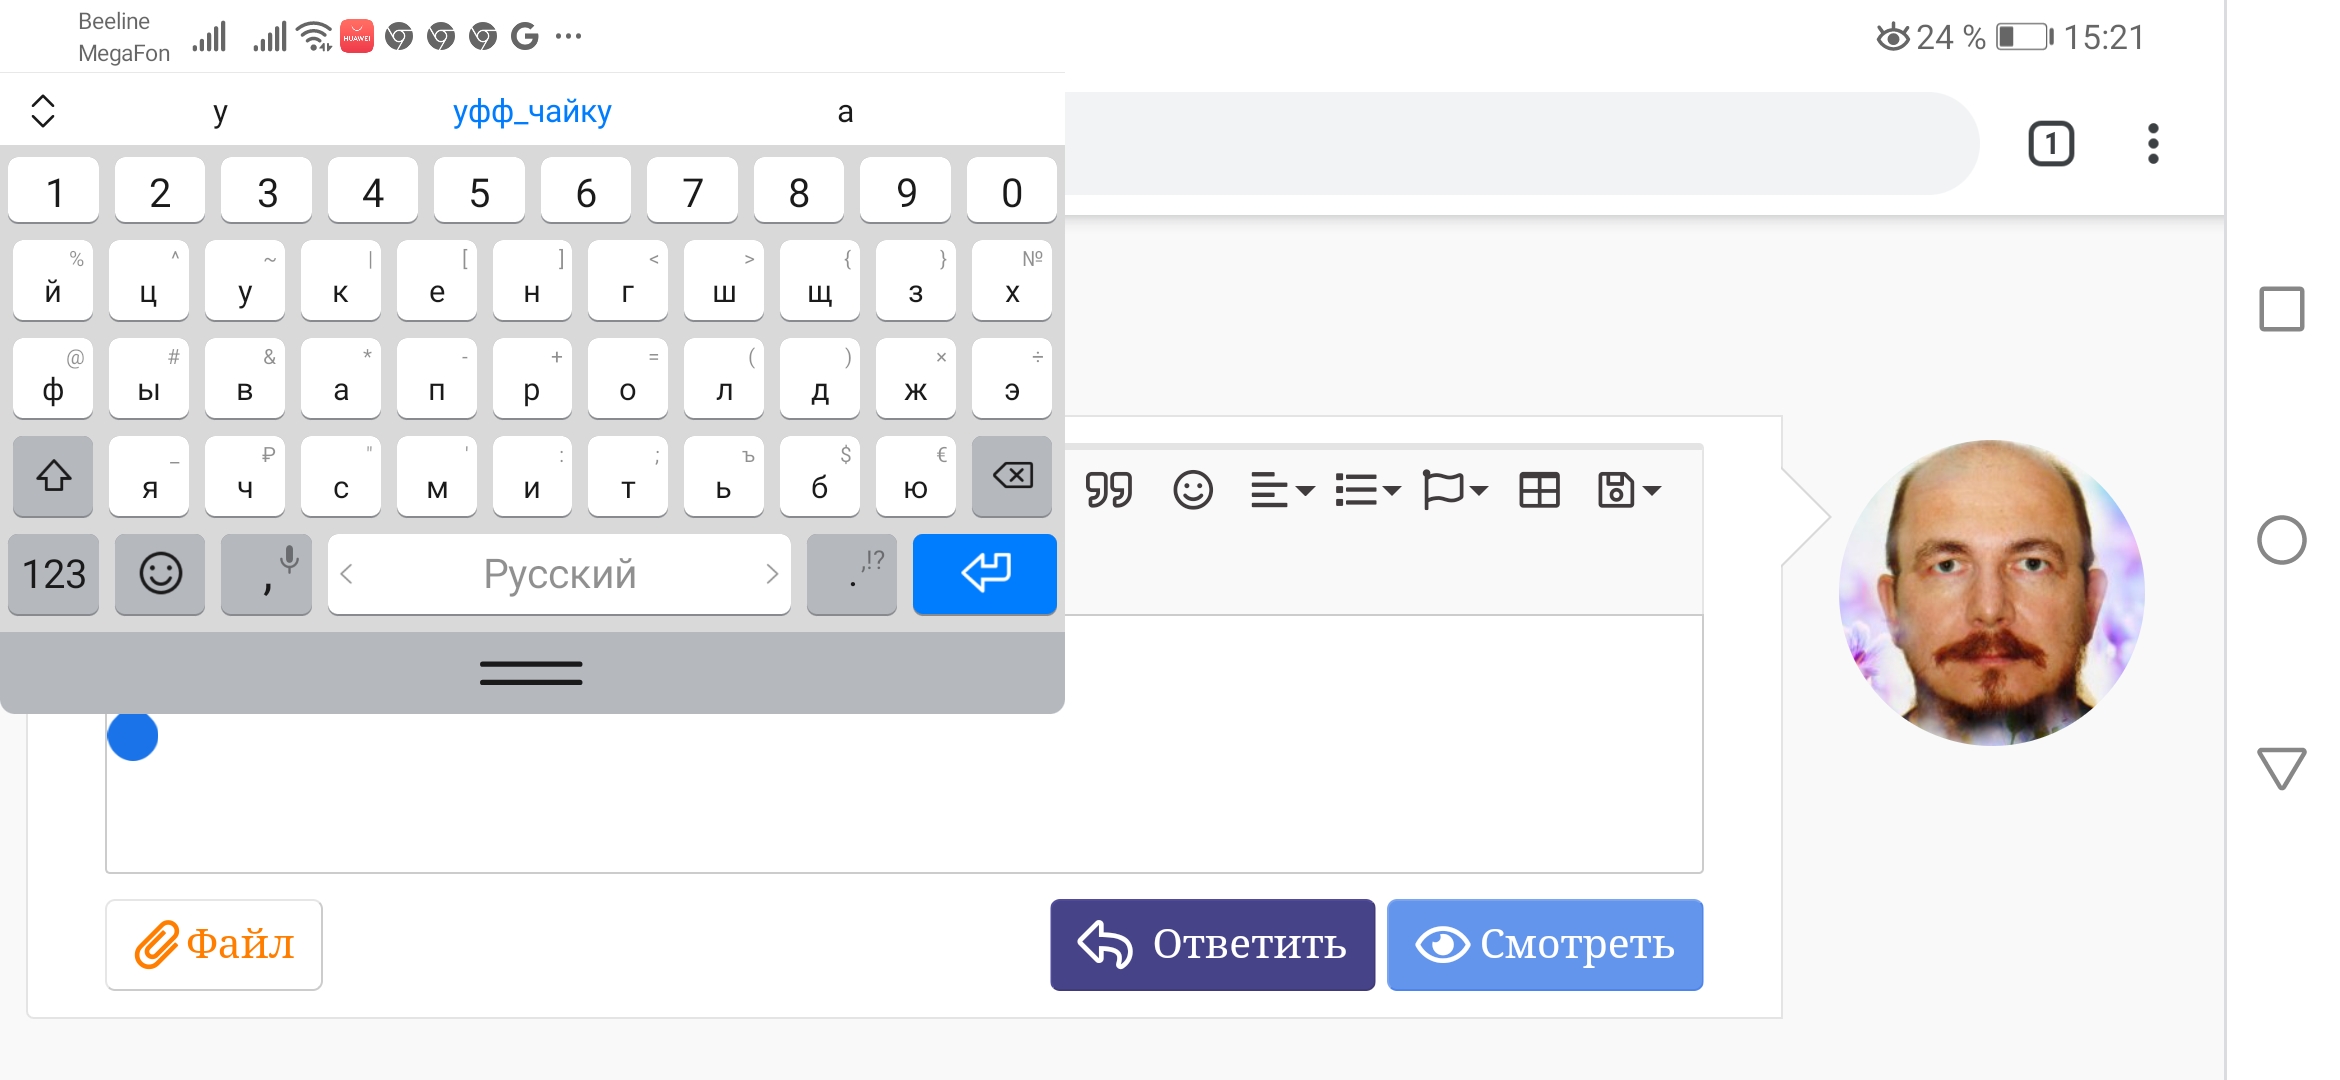Expand the save draft dropdown
The height and width of the screenshot is (1080, 2340).
click(1629, 490)
